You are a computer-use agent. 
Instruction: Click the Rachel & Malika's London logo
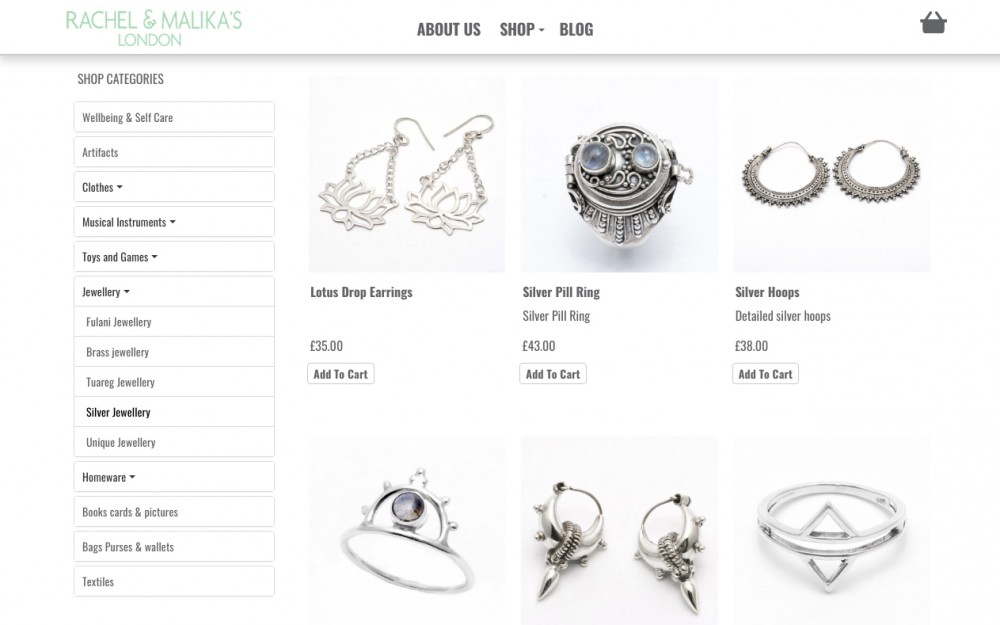(x=154, y=28)
